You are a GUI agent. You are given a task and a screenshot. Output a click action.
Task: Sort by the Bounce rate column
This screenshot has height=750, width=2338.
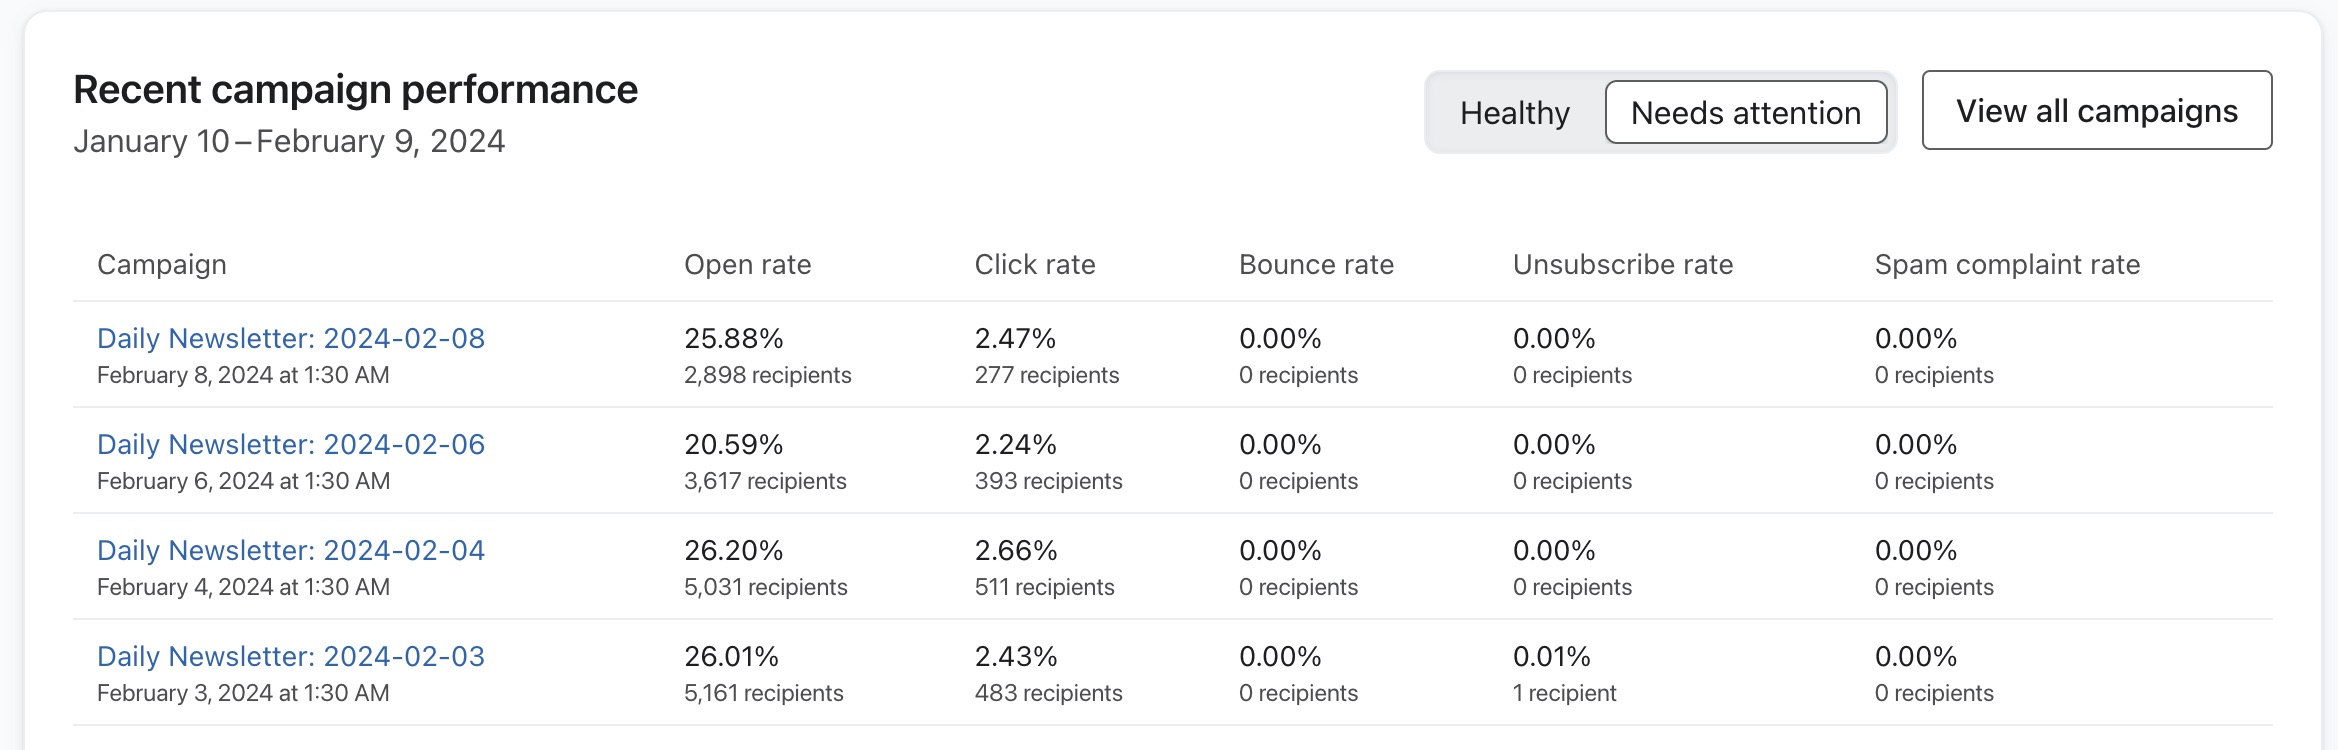(x=1315, y=264)
